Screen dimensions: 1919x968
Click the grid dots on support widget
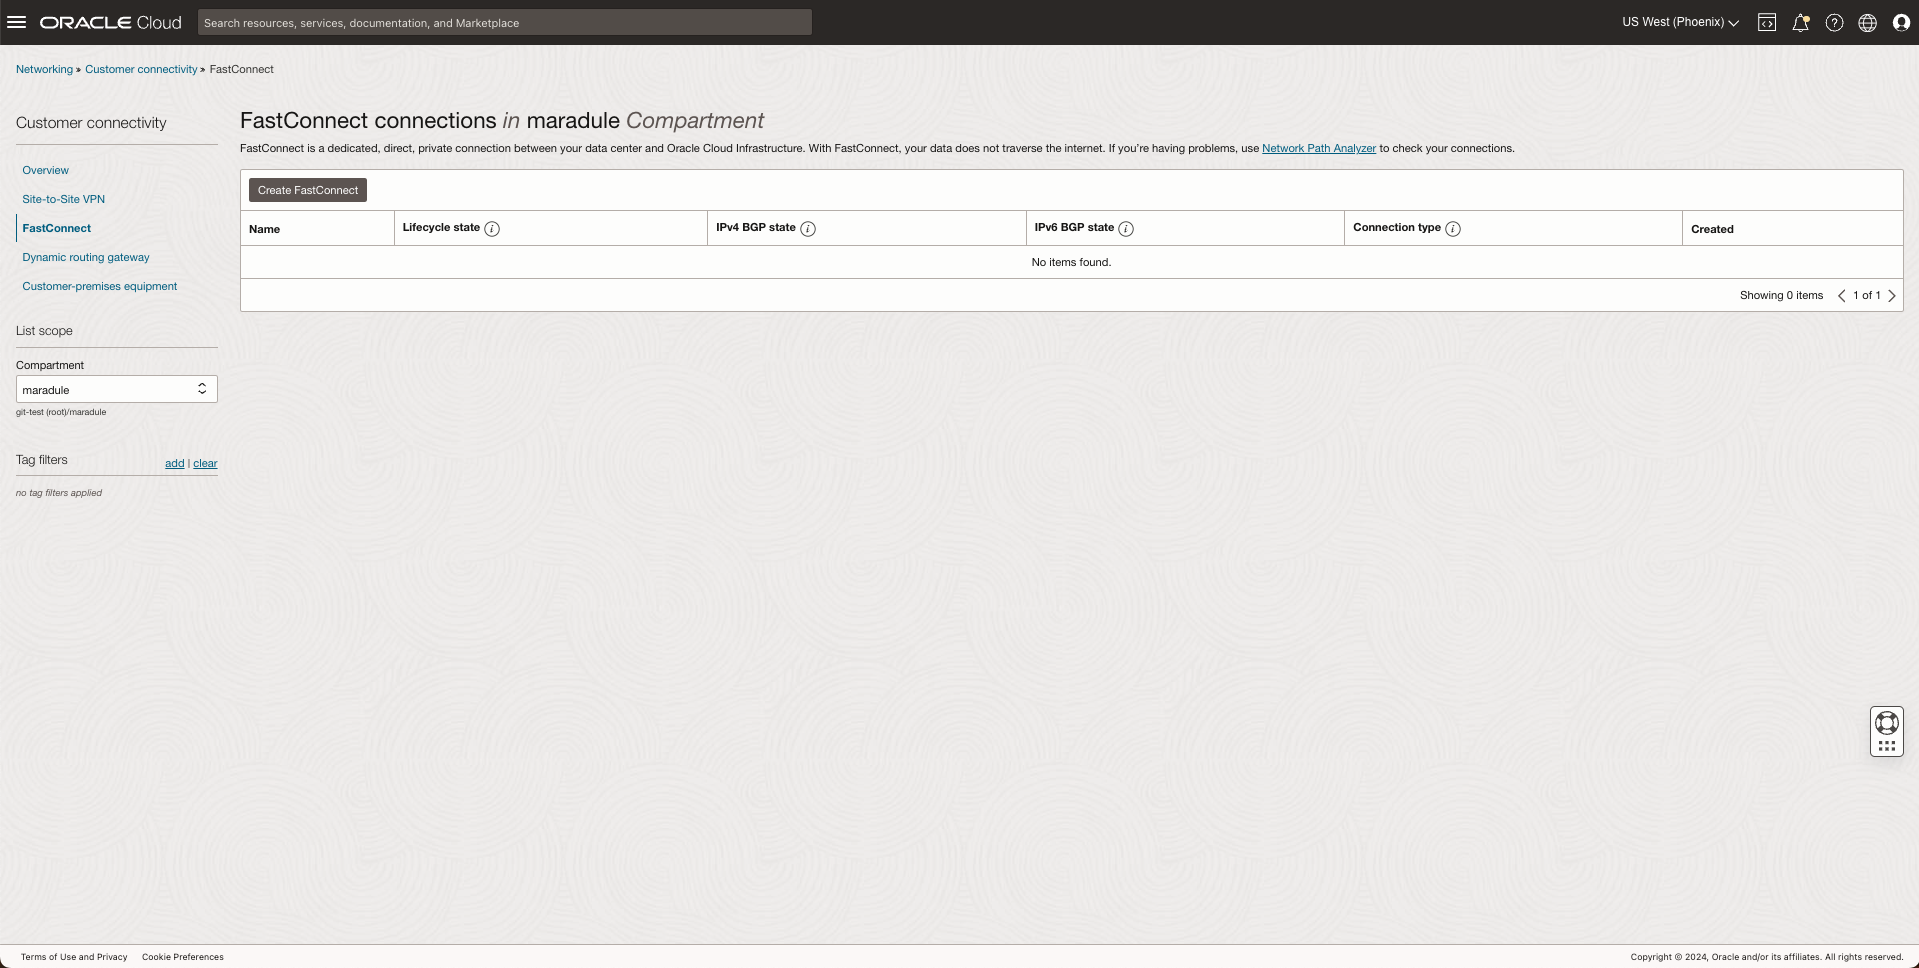click(1887, 746)
